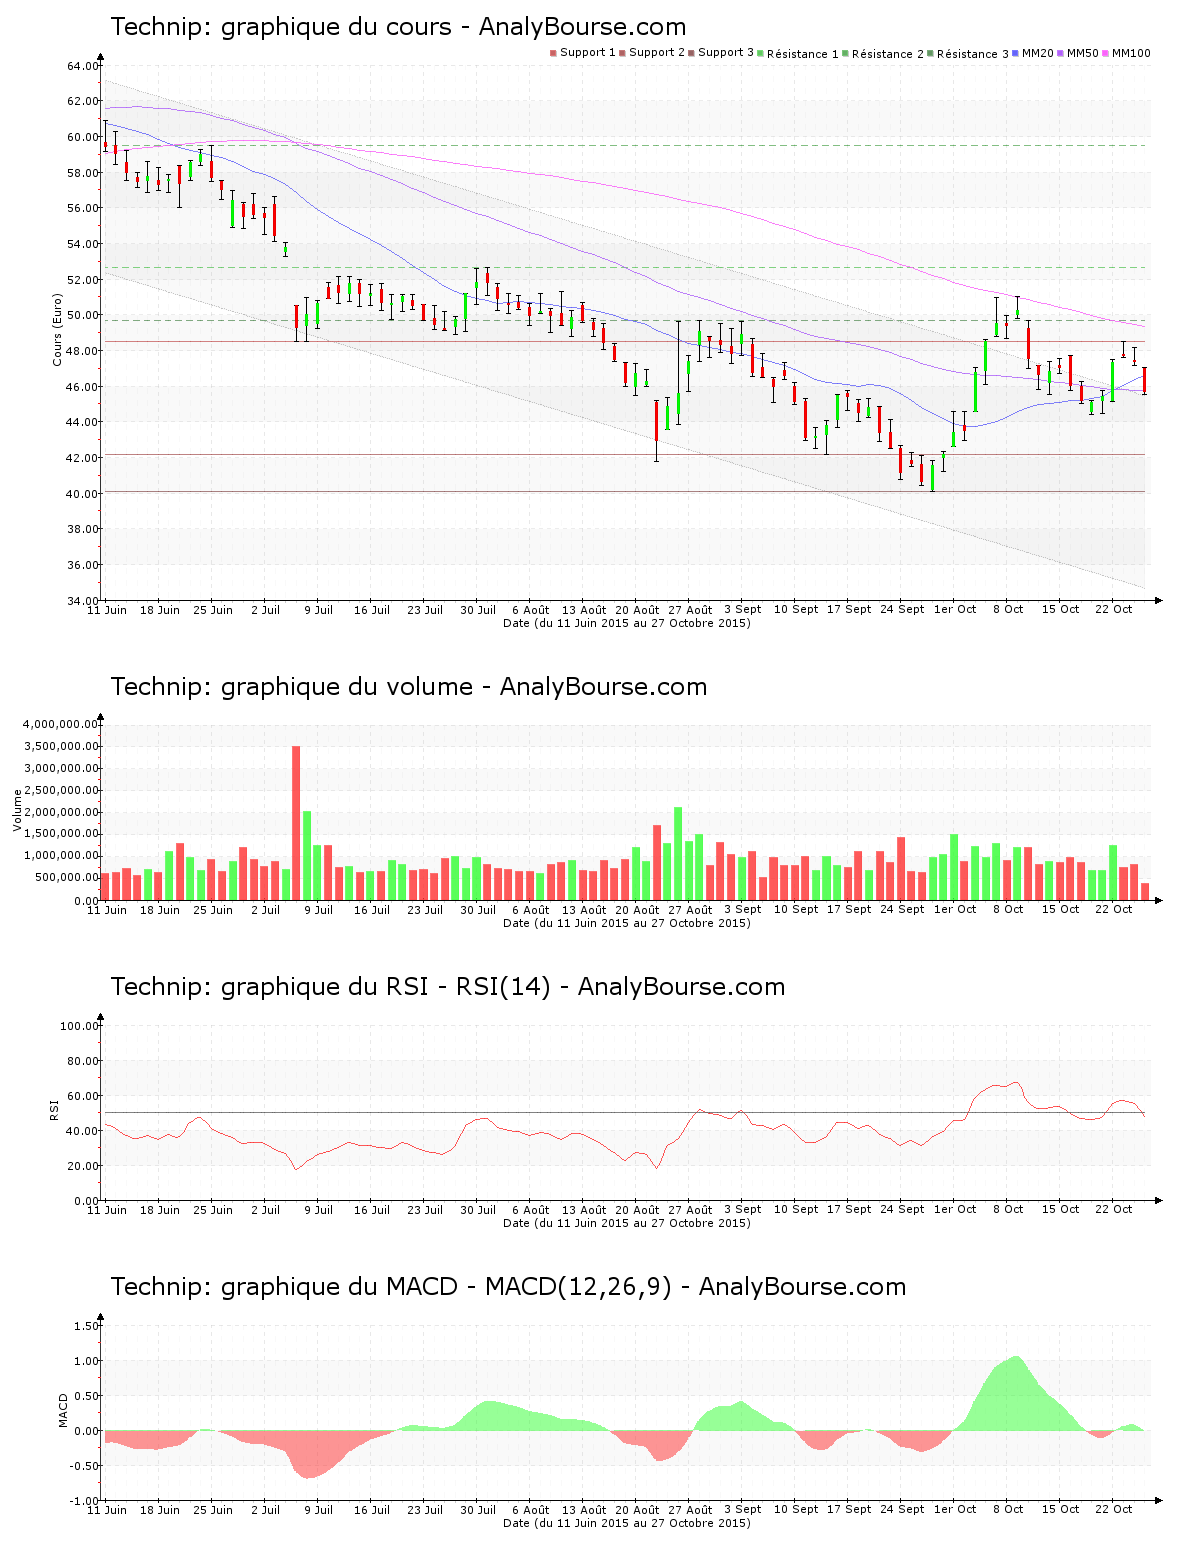The height and width of the screenshot is (1550, 1200).
Task: Click the Résistance 1 green legend marker
Action: (761, 53)
